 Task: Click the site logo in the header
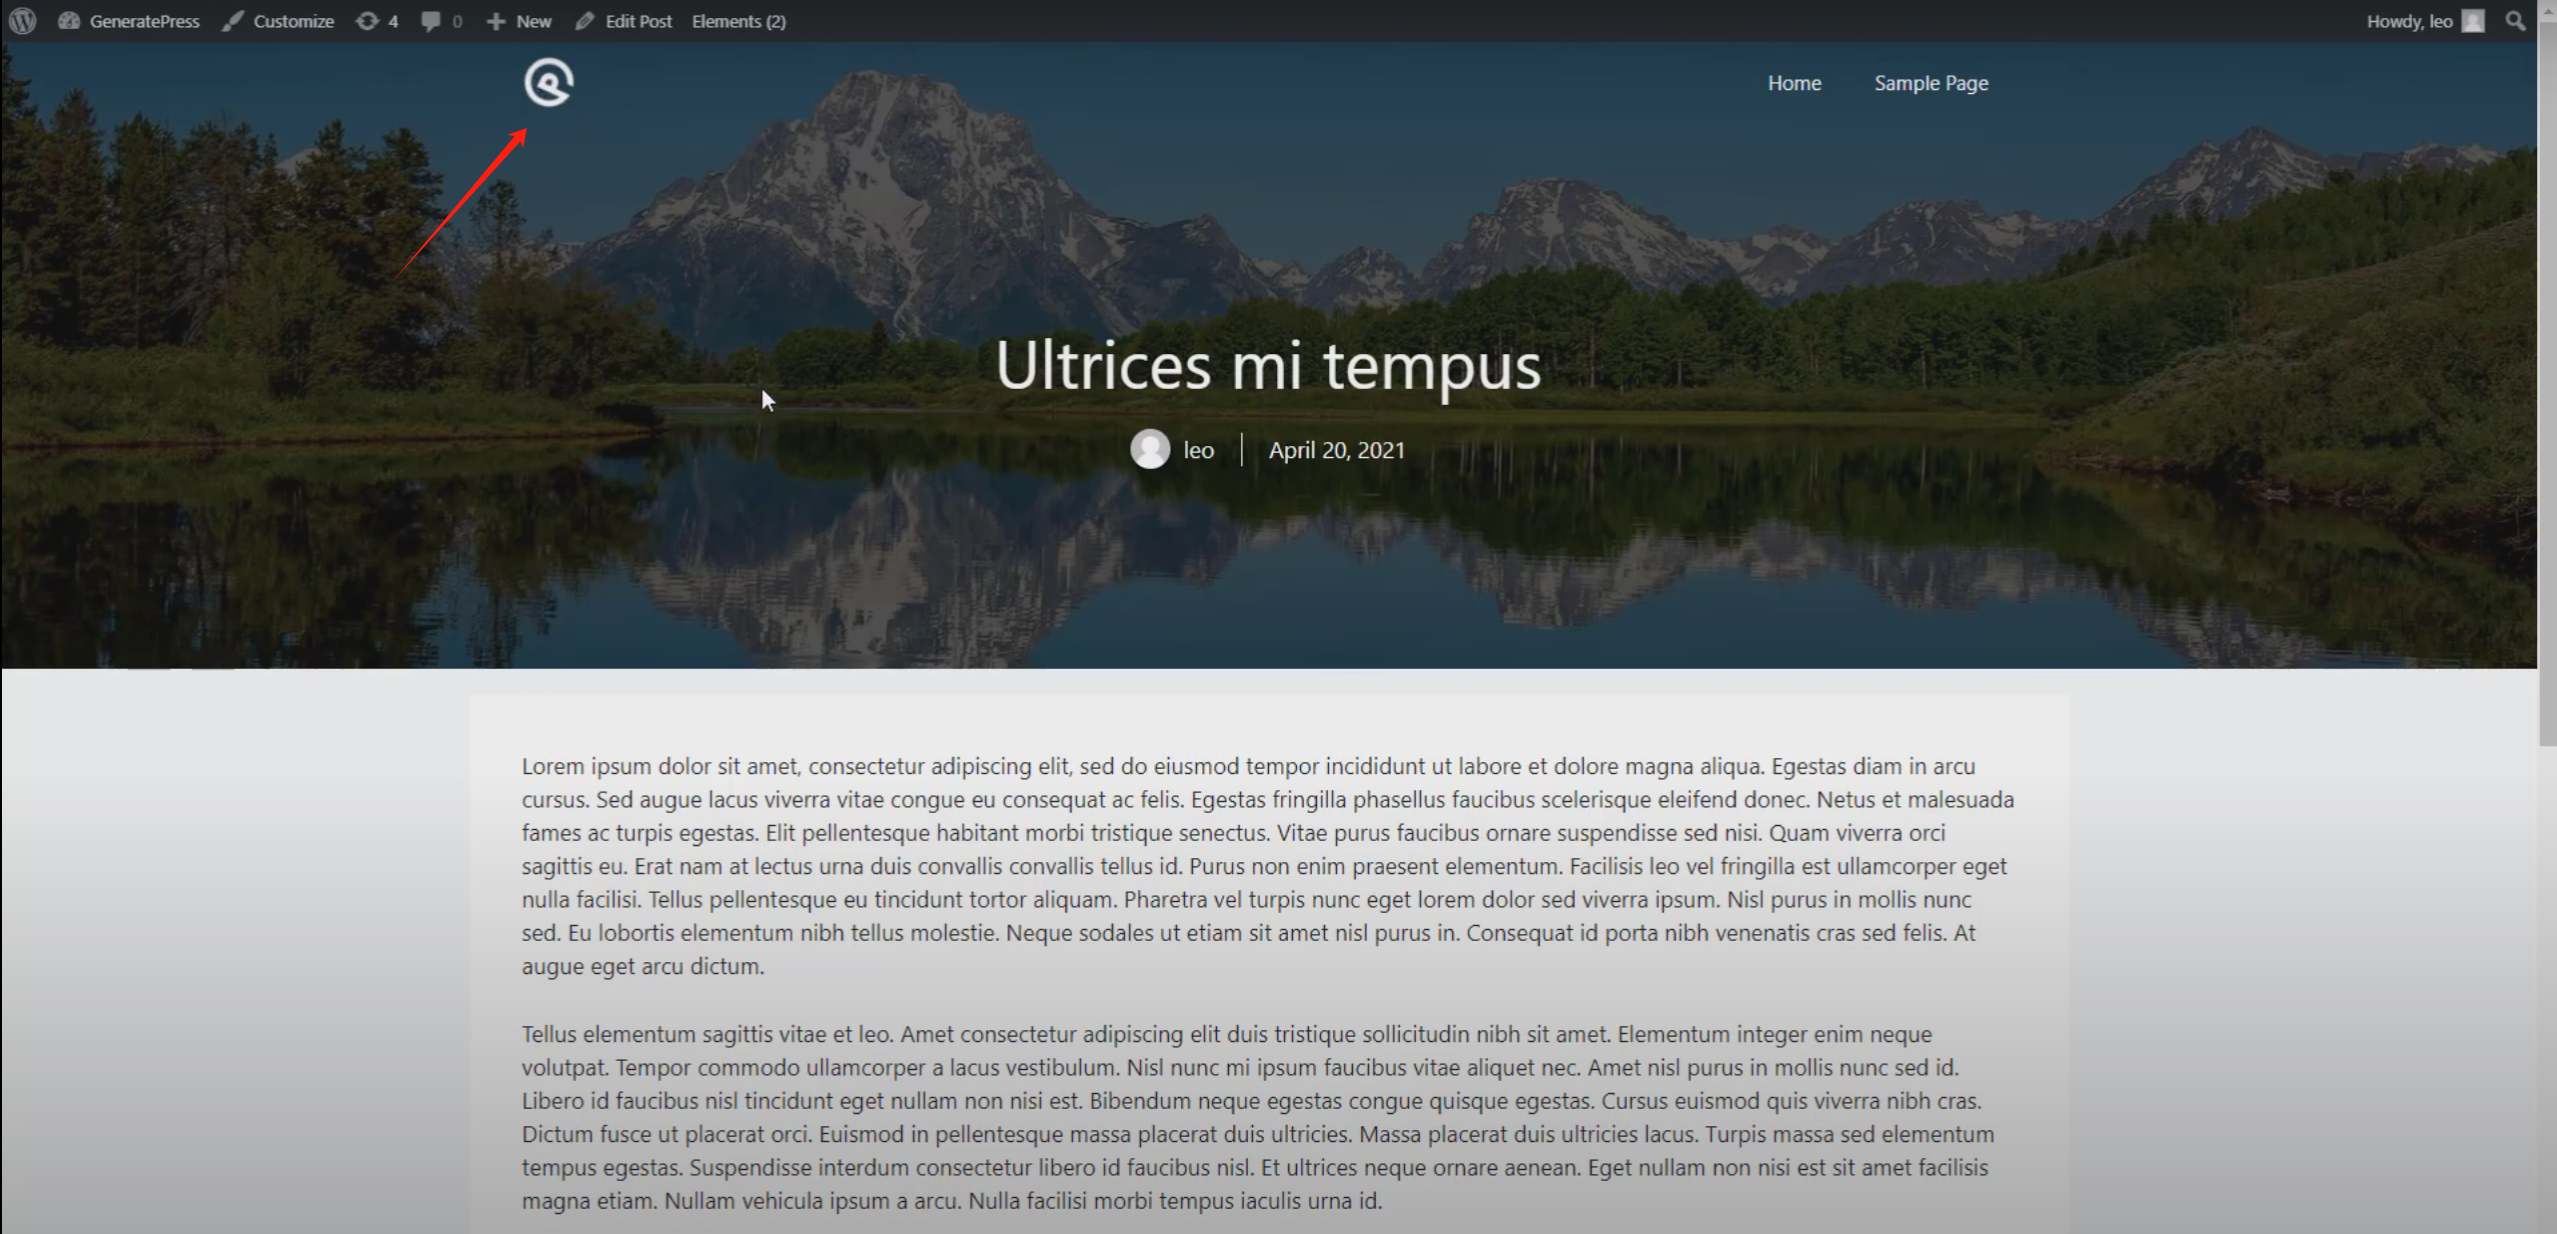click(x=549, y=82)
